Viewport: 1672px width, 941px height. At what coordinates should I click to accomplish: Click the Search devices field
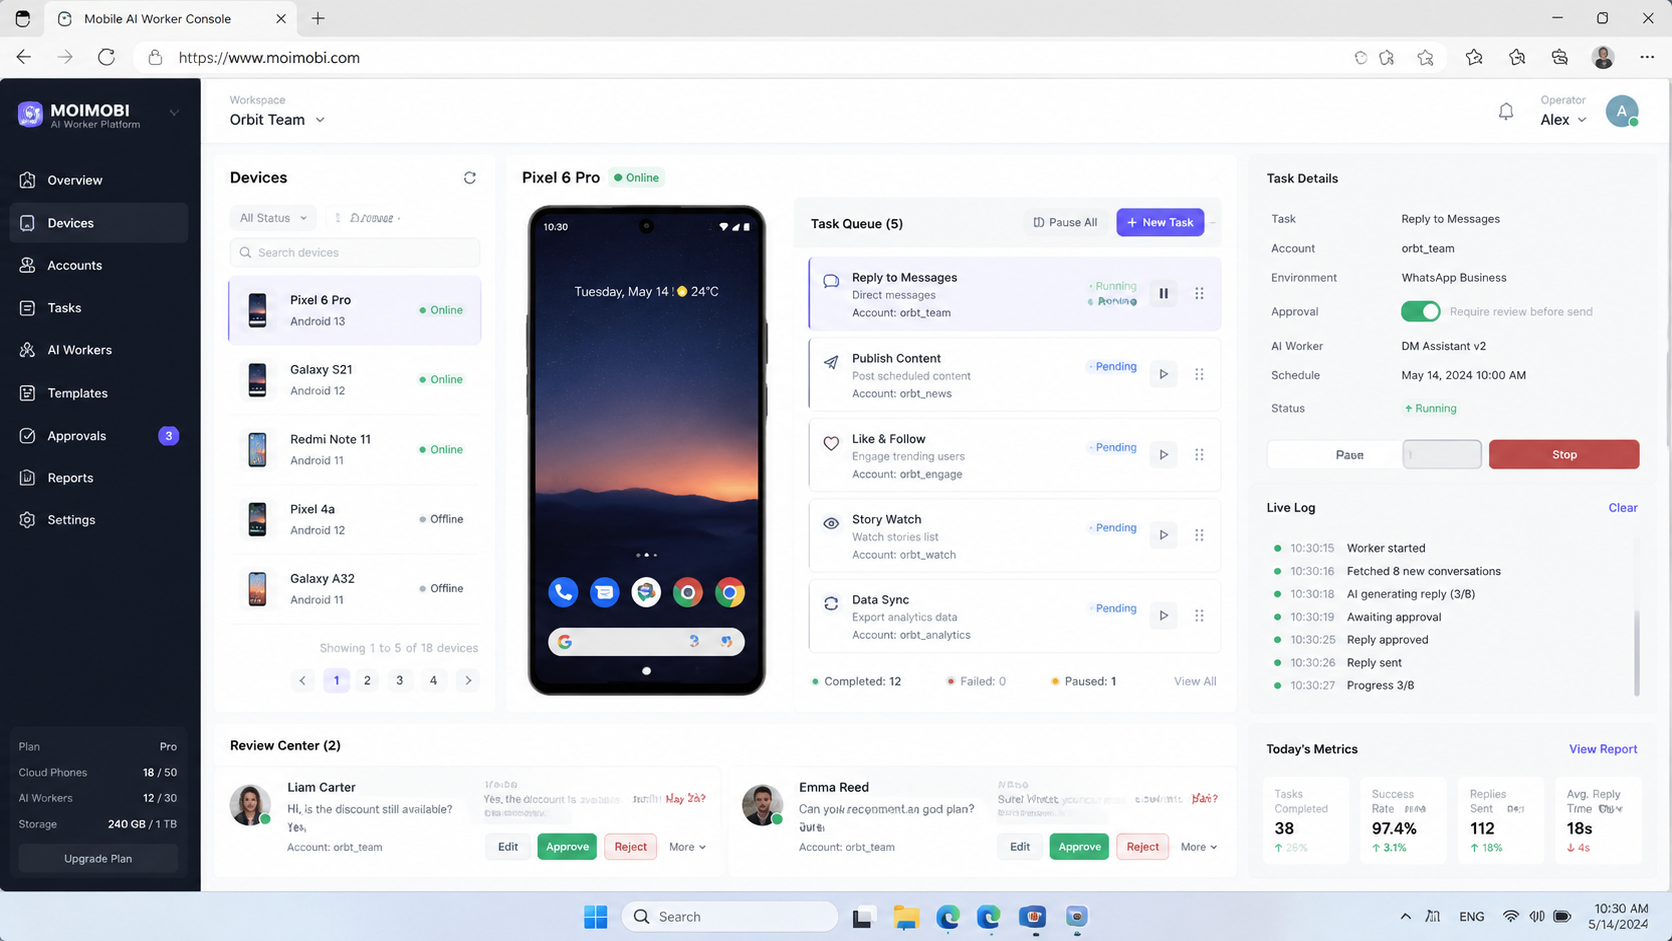[355, 253]
